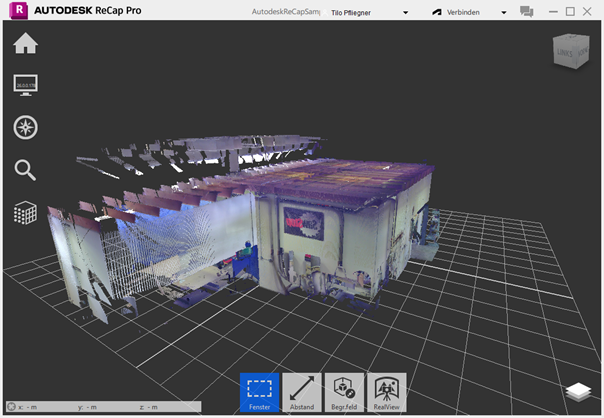Open the display settings monitor icon

(x=26, y=86)
